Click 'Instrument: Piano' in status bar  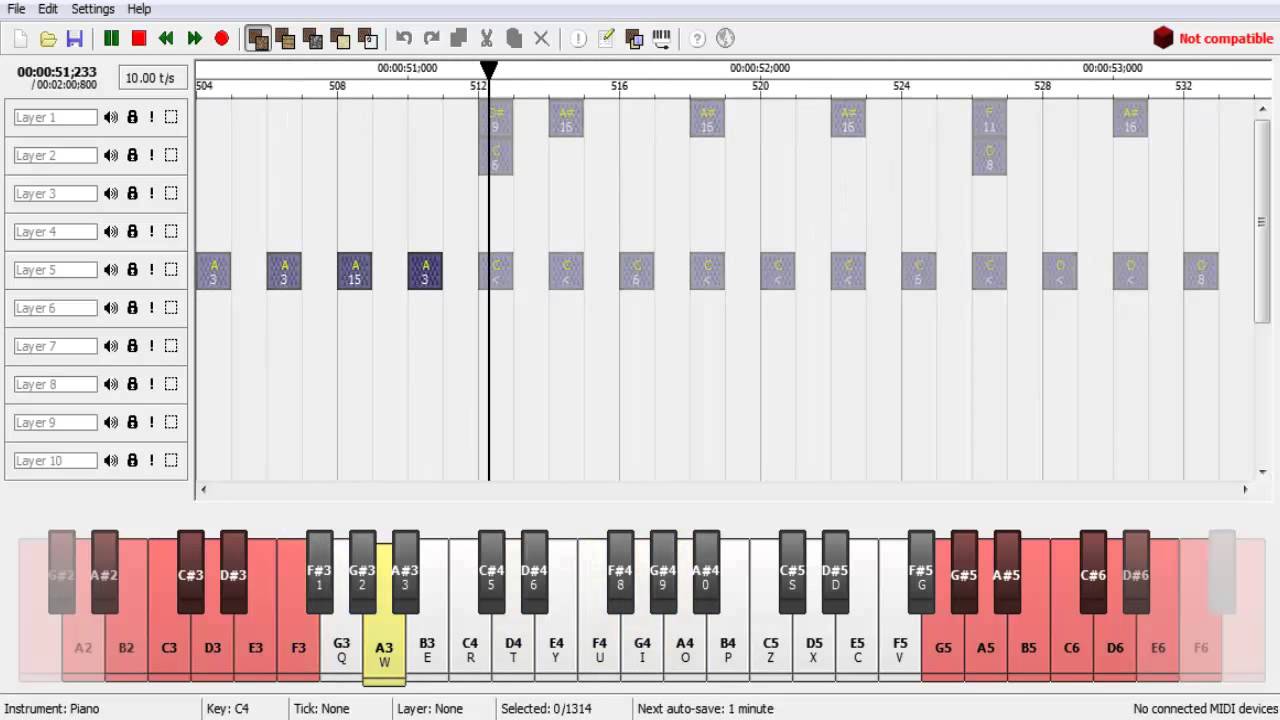pyautogui.click(x=51, y=709)
